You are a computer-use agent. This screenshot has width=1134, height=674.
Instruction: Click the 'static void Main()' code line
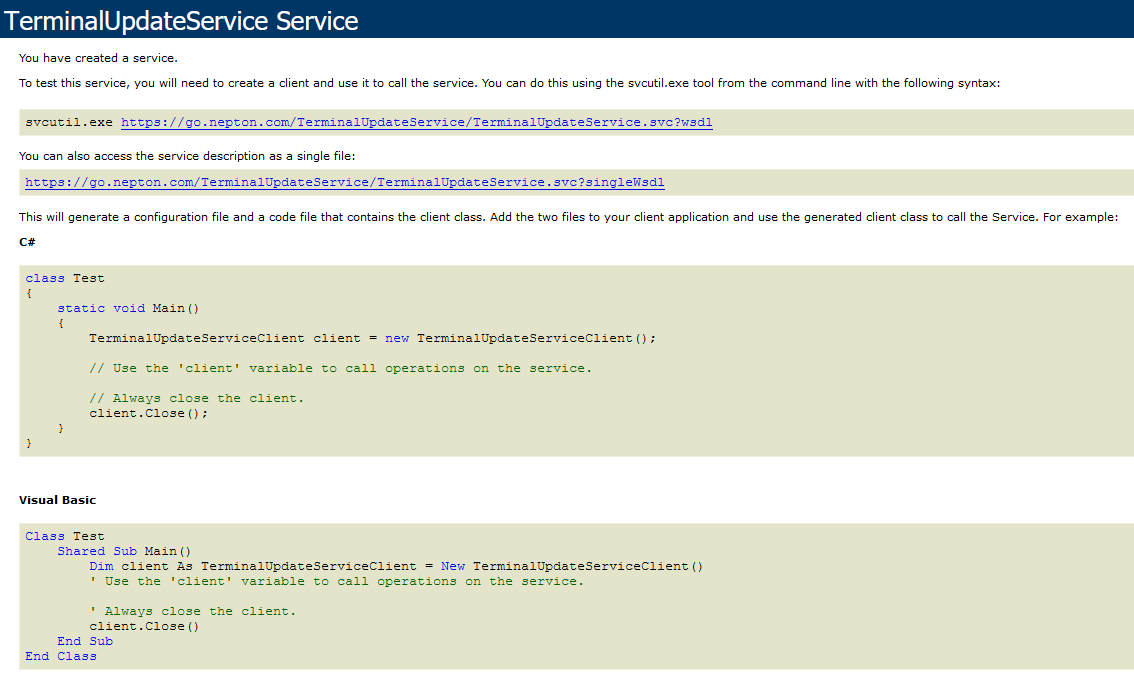pos(128,308)
